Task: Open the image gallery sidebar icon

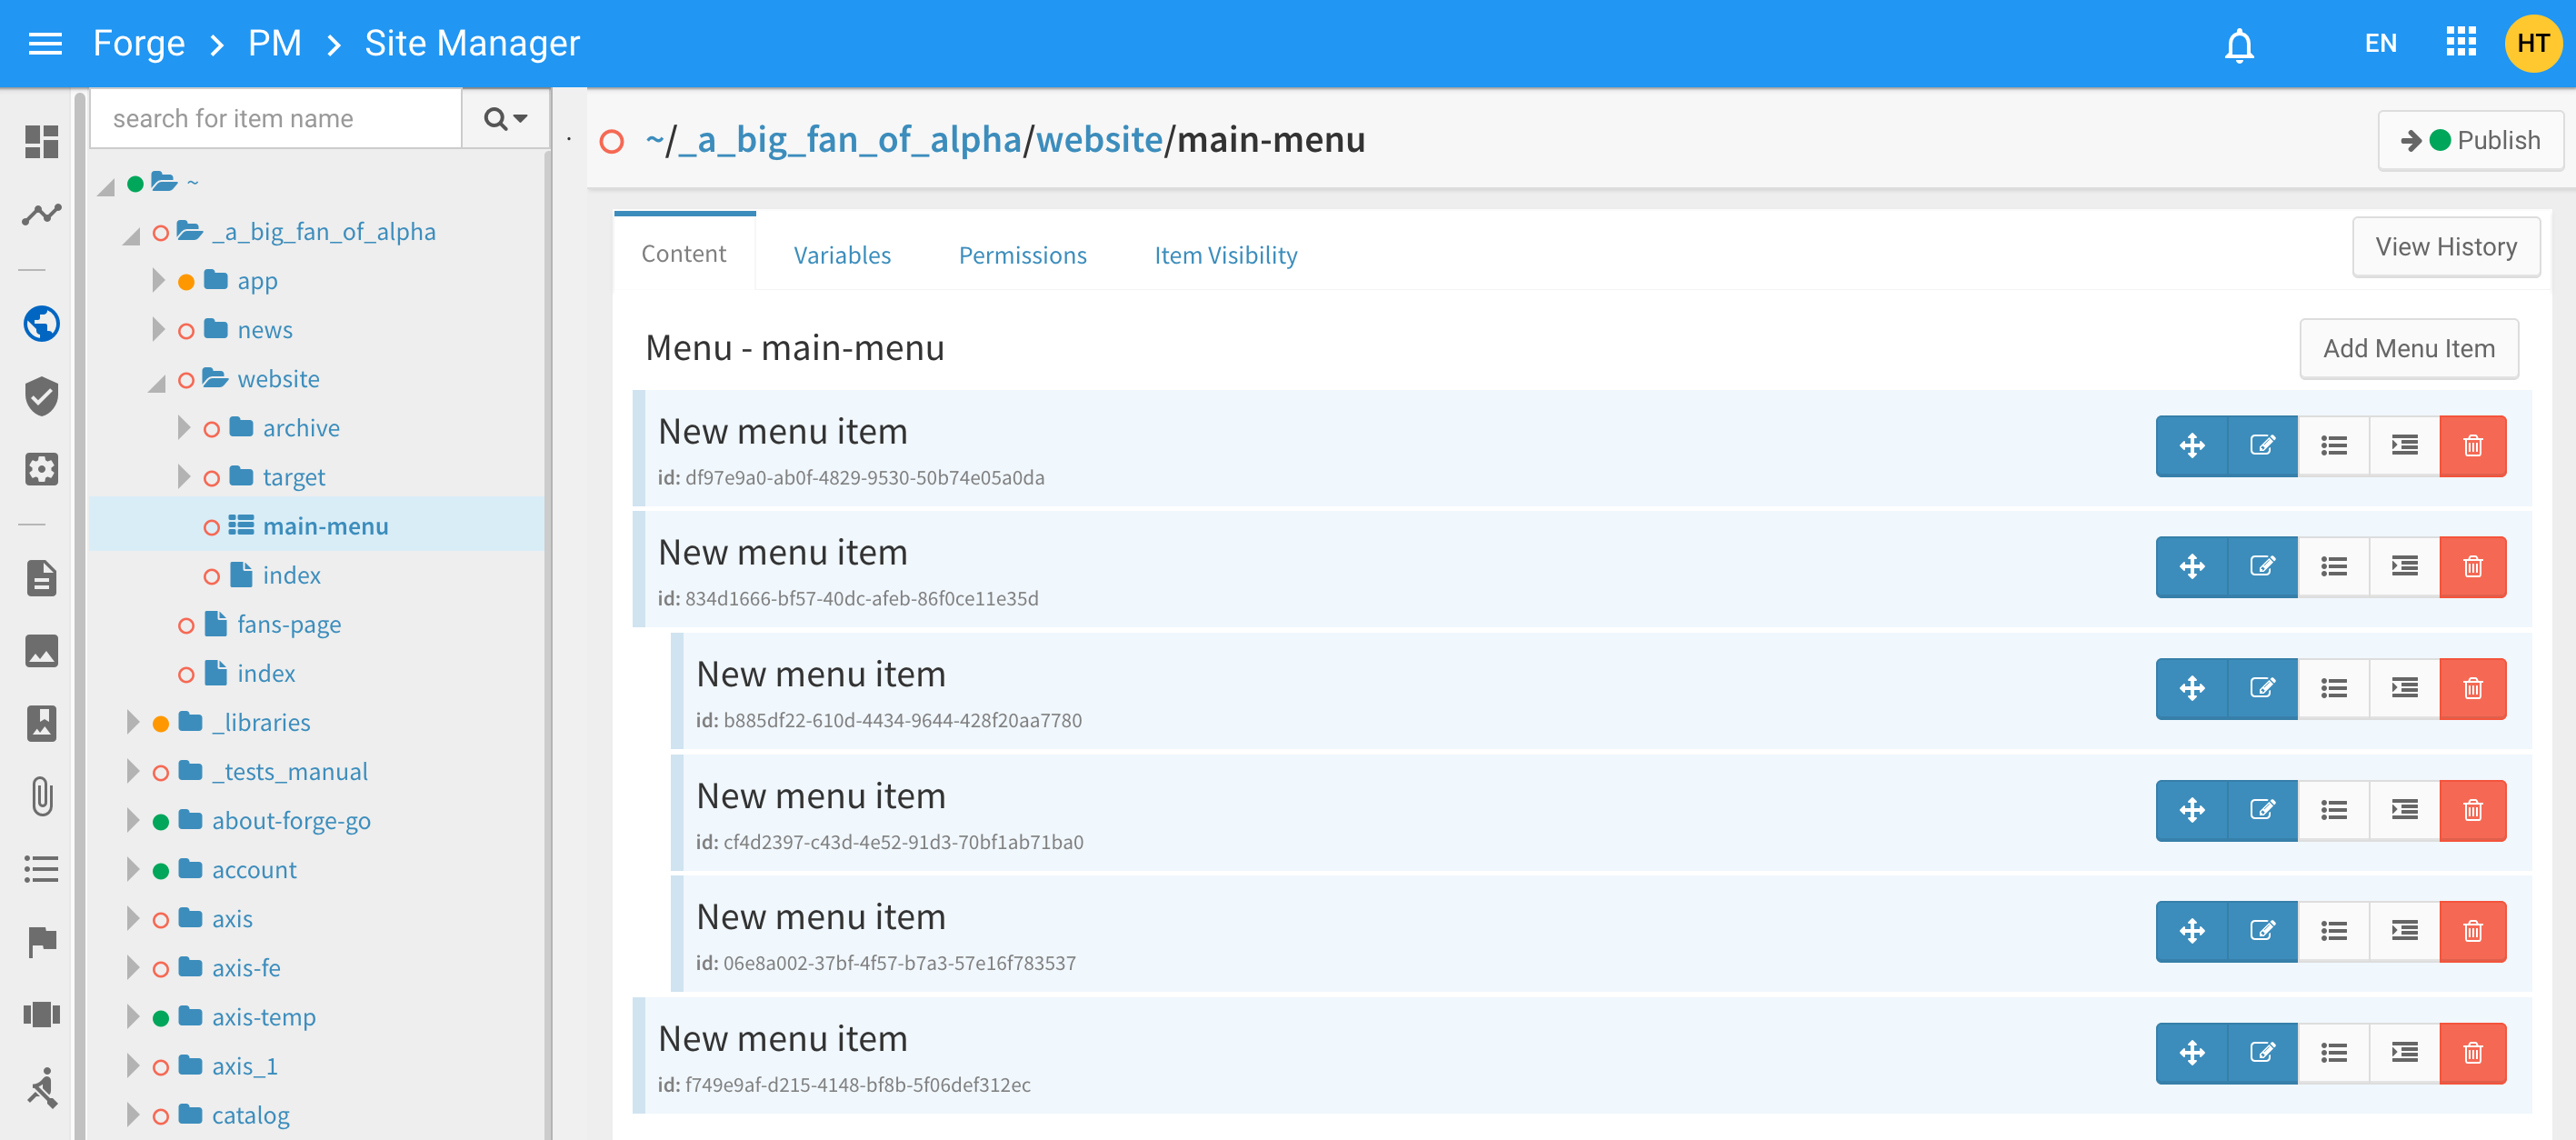Action: [41, 651]
